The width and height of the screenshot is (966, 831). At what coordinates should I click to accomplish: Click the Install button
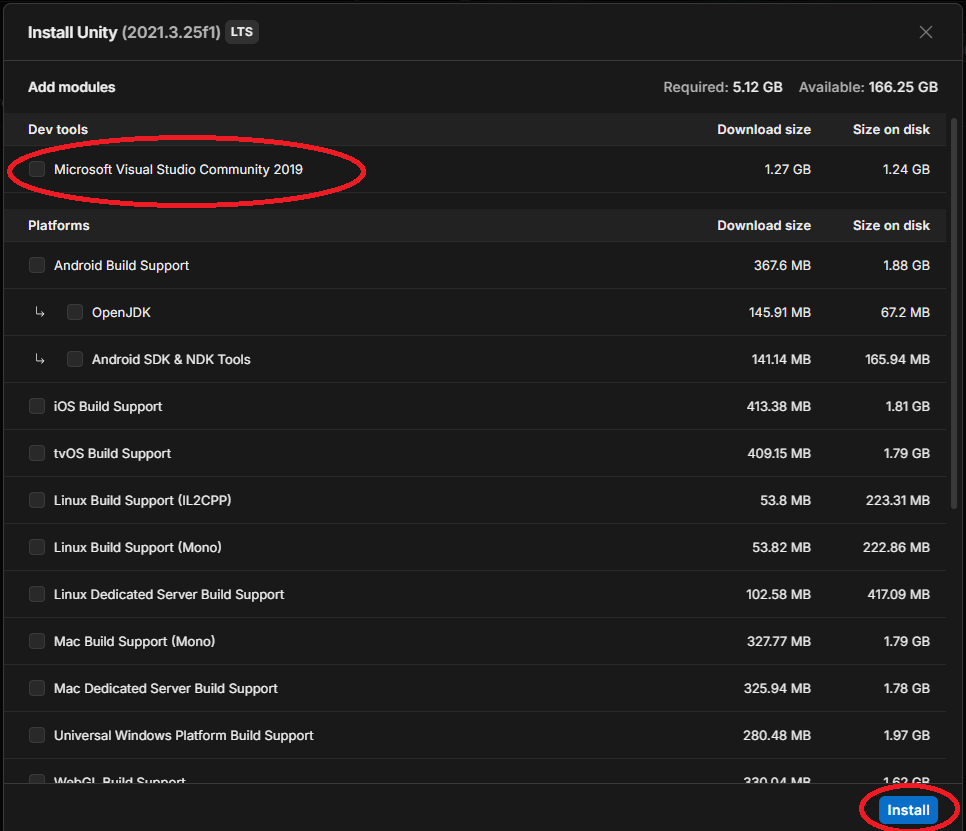click(908, 810)
